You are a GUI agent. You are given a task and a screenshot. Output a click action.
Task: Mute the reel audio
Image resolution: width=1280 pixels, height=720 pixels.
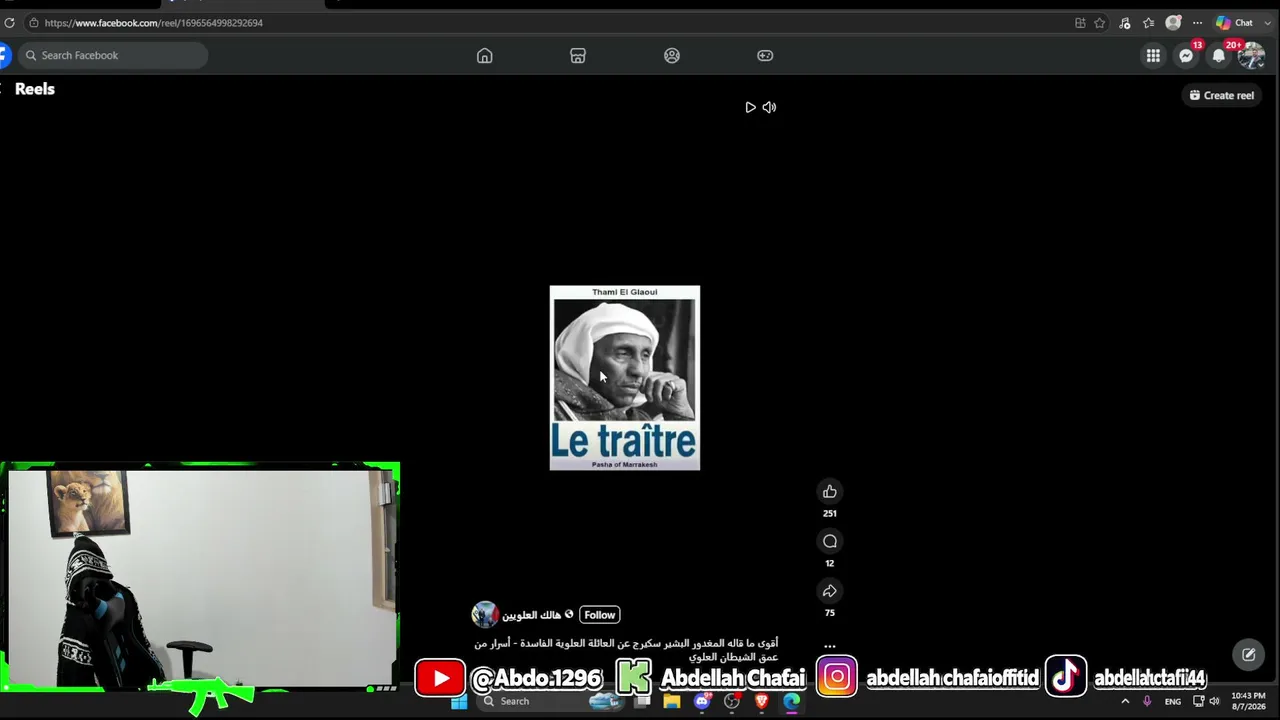(x=769, y=107)
